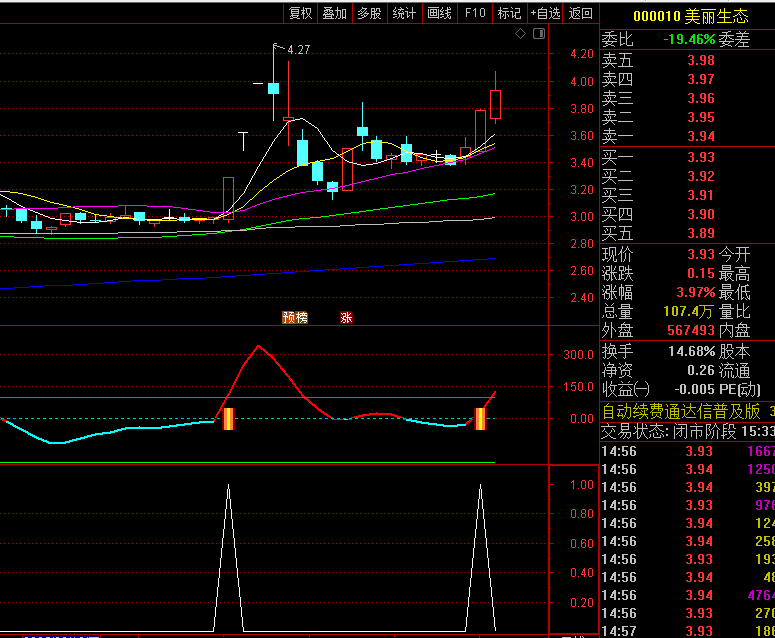Click first white spike in bottom panel
This screenshot has width=775, height=638.
[228, 557]
